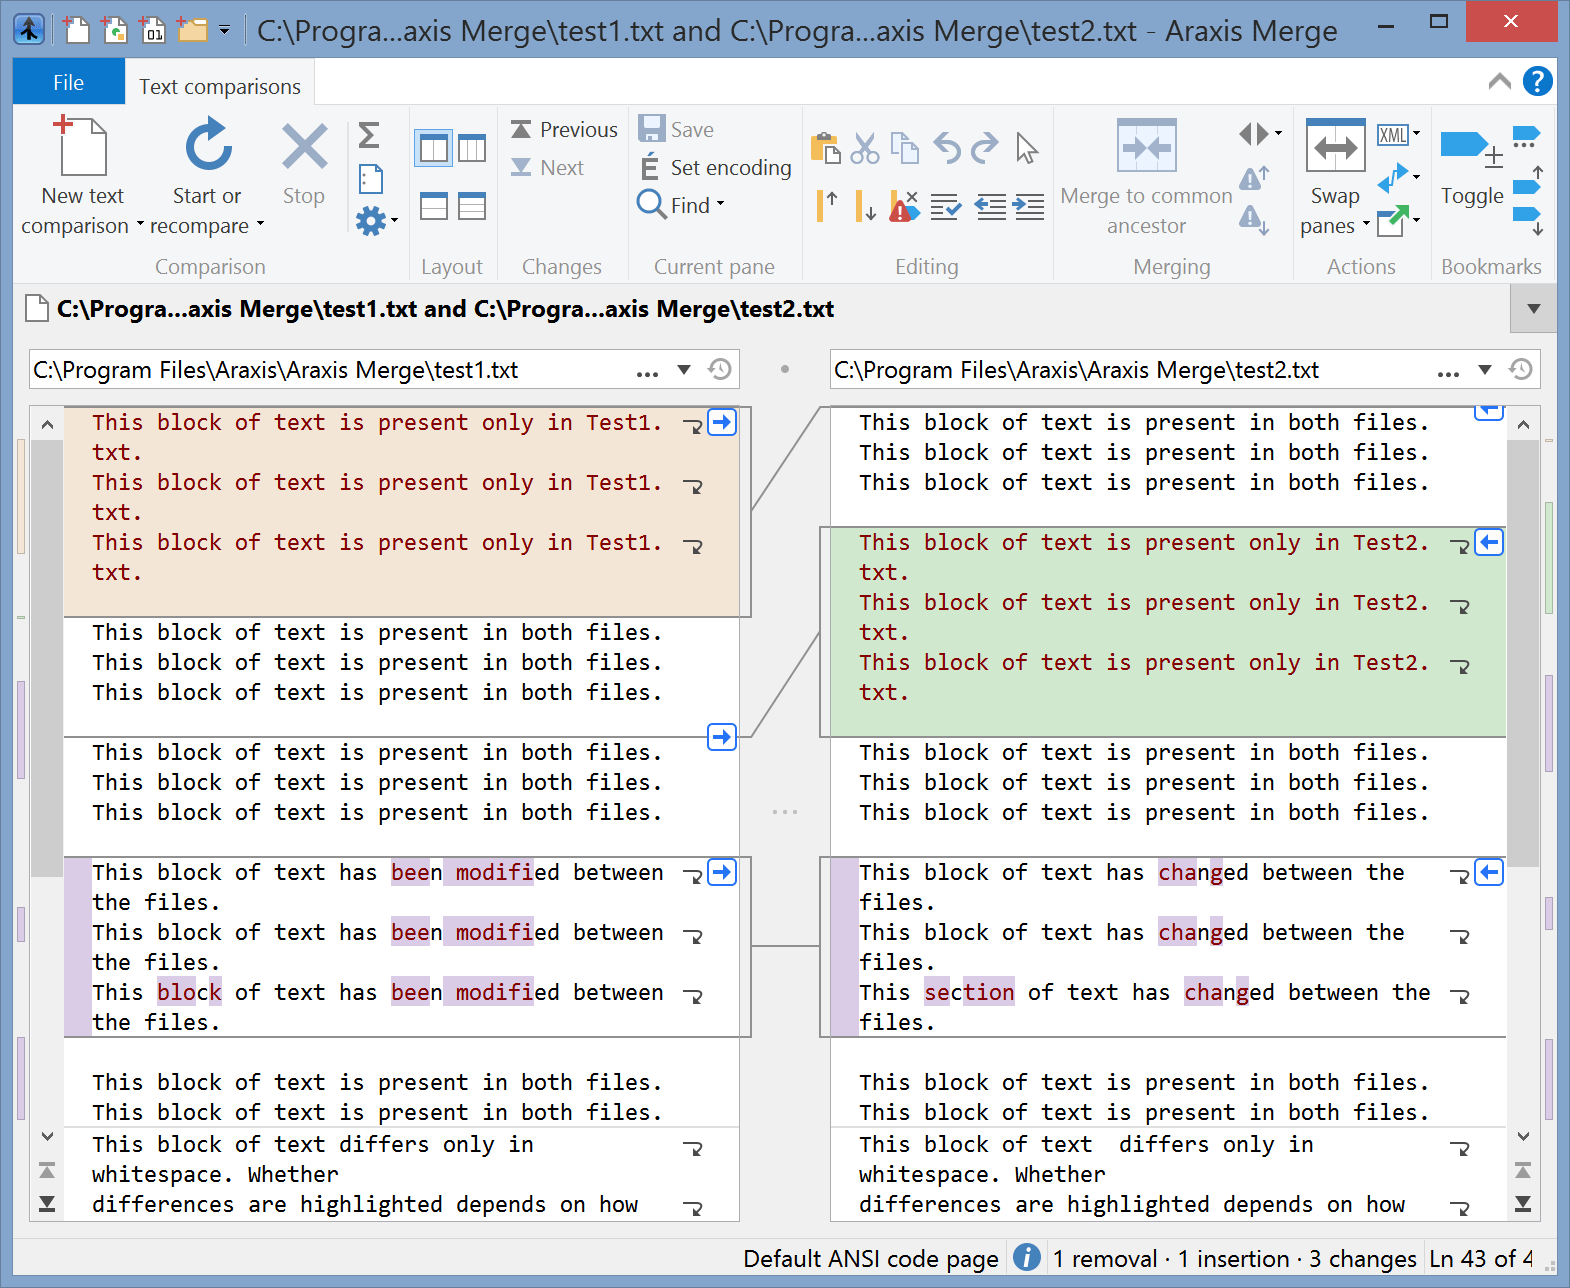Open the Find dropdown arrow
This screenshot has width=1570, height=1288.
coord(720,204)
